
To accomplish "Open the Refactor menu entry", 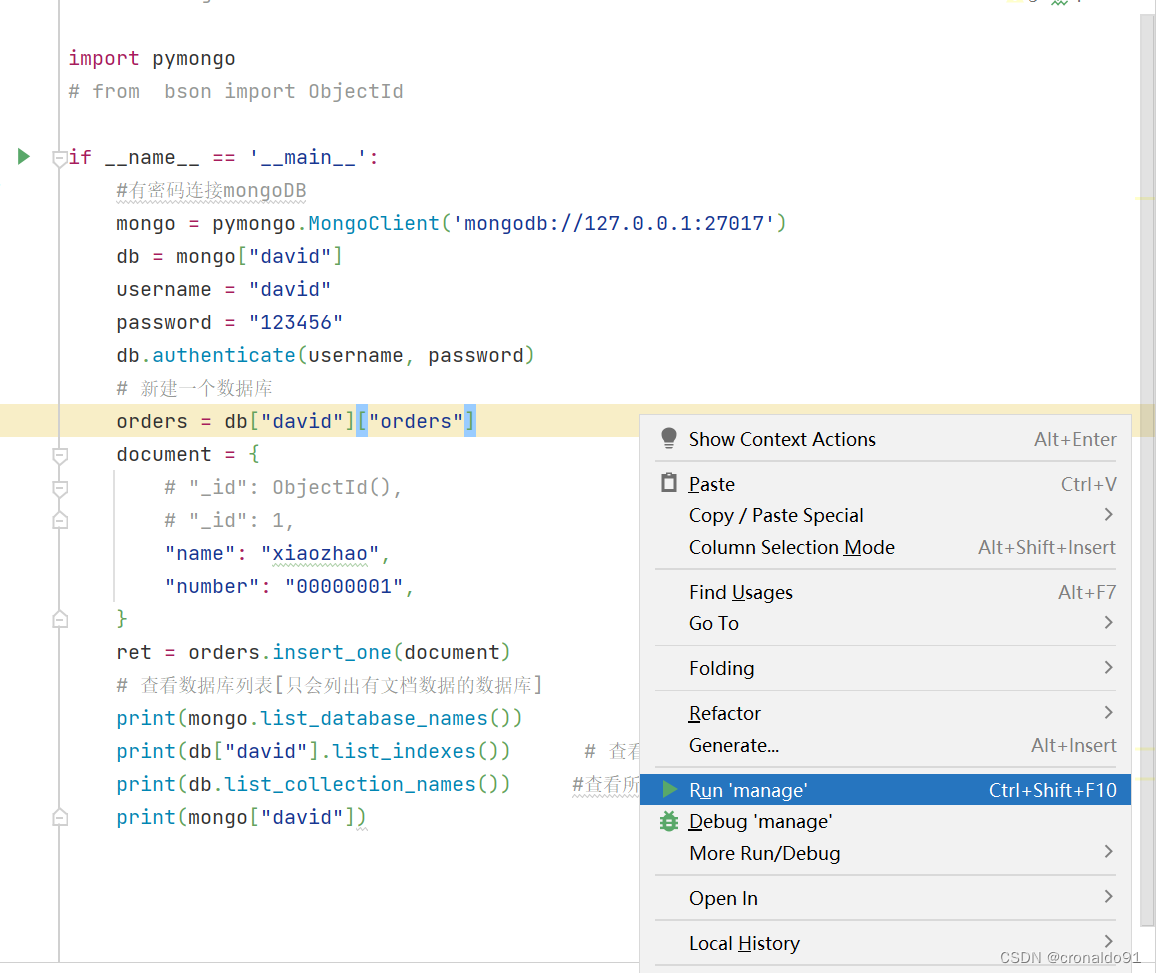I will (885, 714).
